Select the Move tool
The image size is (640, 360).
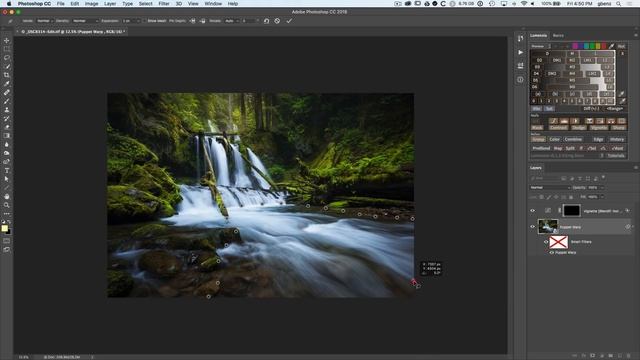pyautogui.click(x=7, y=40)
